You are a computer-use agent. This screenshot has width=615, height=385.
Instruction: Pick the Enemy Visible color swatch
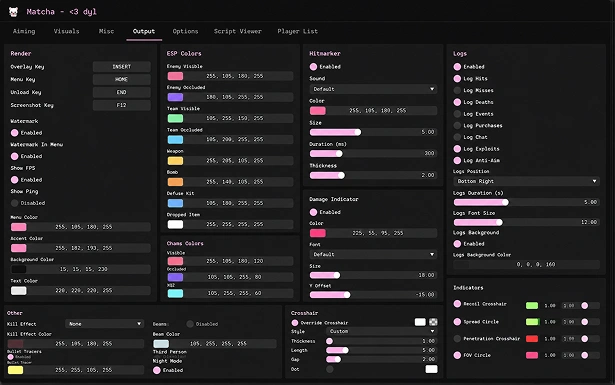tap(175, 76)
